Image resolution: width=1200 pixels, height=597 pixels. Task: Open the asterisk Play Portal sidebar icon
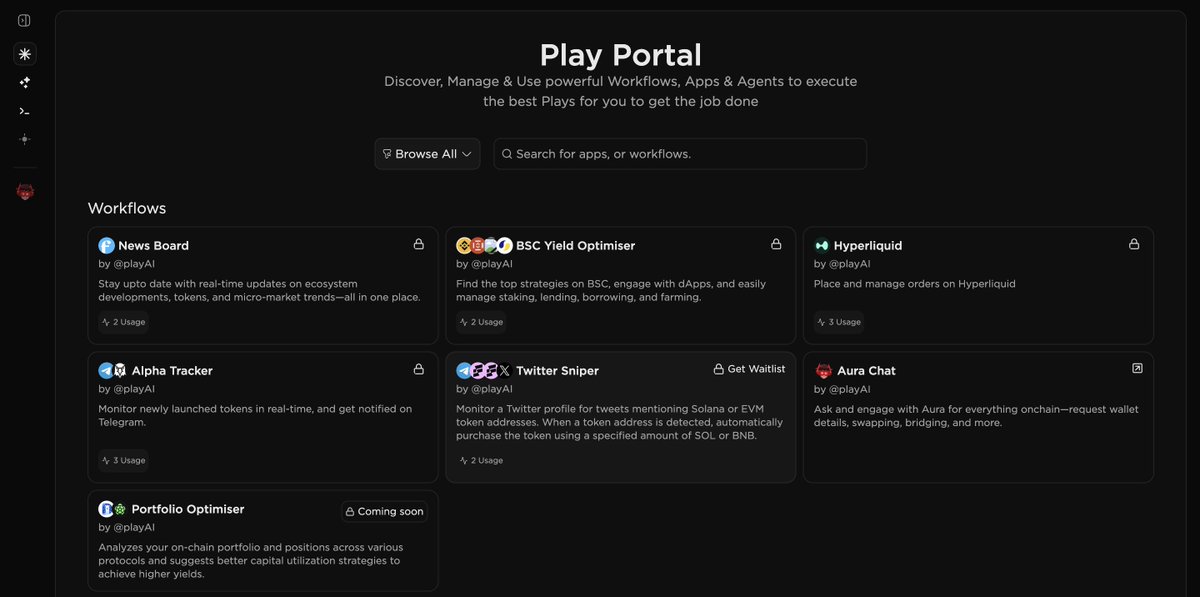point(24,54)
